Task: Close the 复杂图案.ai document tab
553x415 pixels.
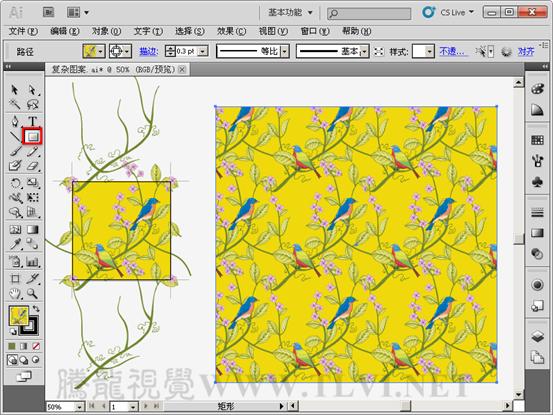Action: click(x=182, y=69)
